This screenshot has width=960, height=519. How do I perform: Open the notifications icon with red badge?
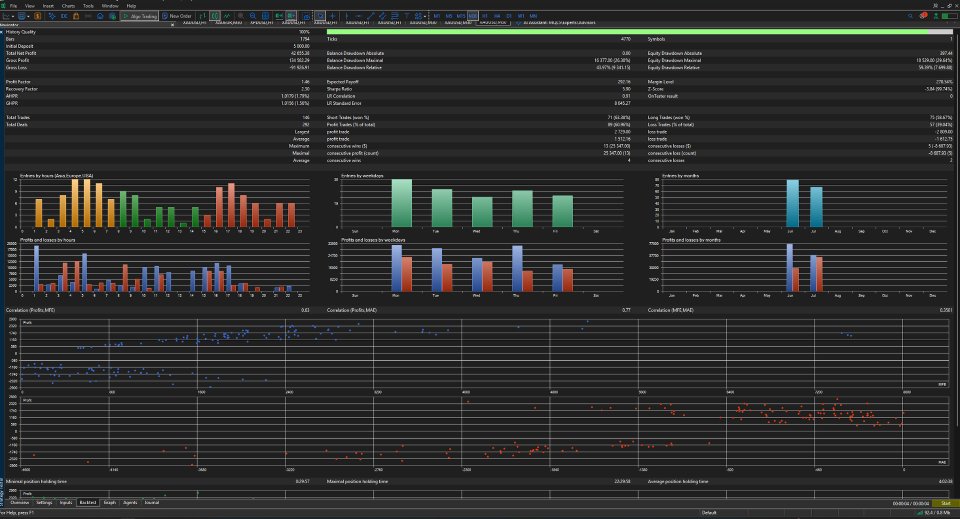coord(923,16)
